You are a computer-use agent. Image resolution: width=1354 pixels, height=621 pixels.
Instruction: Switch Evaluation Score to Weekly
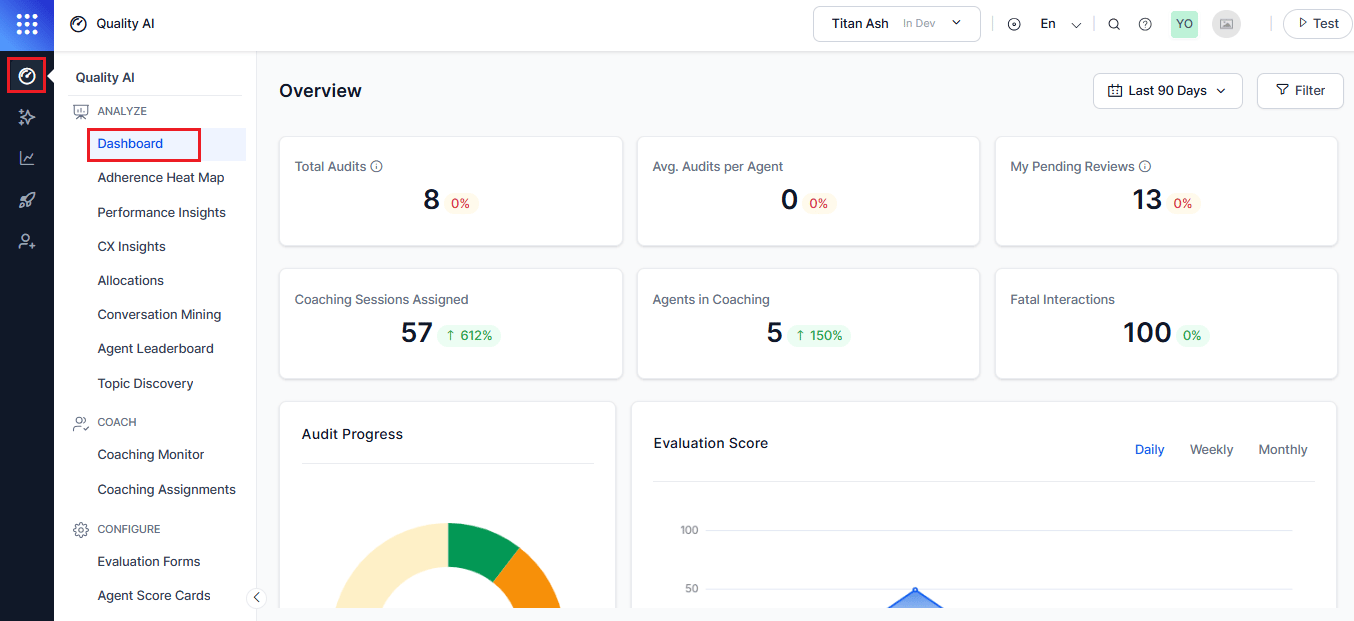tap(1211, 450)
